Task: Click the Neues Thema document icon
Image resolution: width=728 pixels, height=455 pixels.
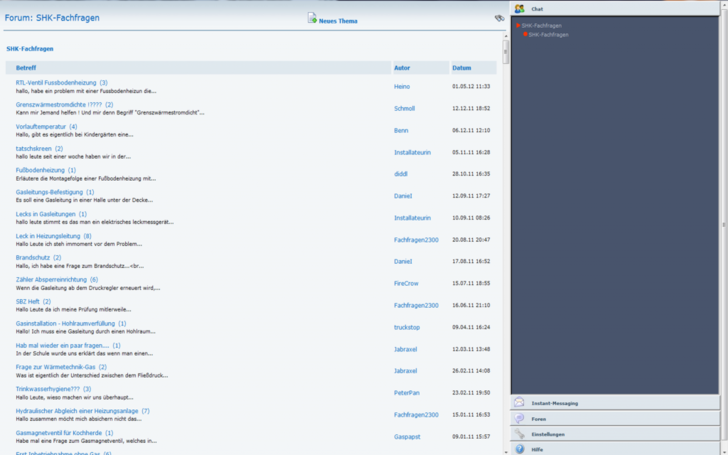Action: [x=312, y=18]
